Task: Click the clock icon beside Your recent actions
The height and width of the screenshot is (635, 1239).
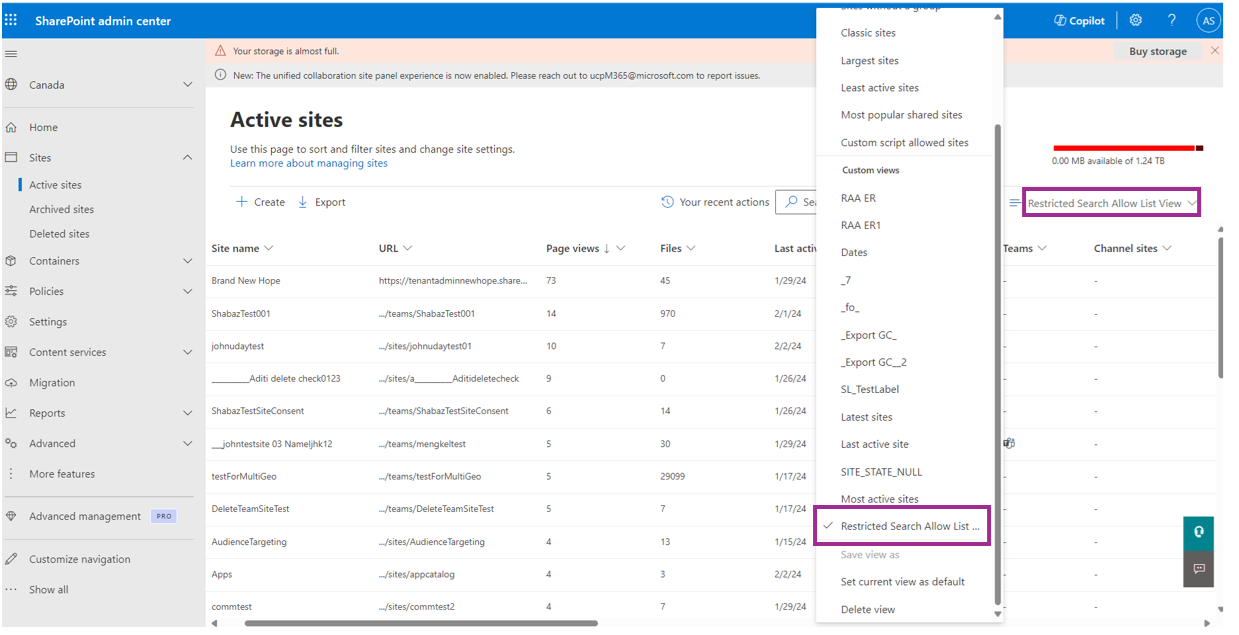Action: click(668, 201)
